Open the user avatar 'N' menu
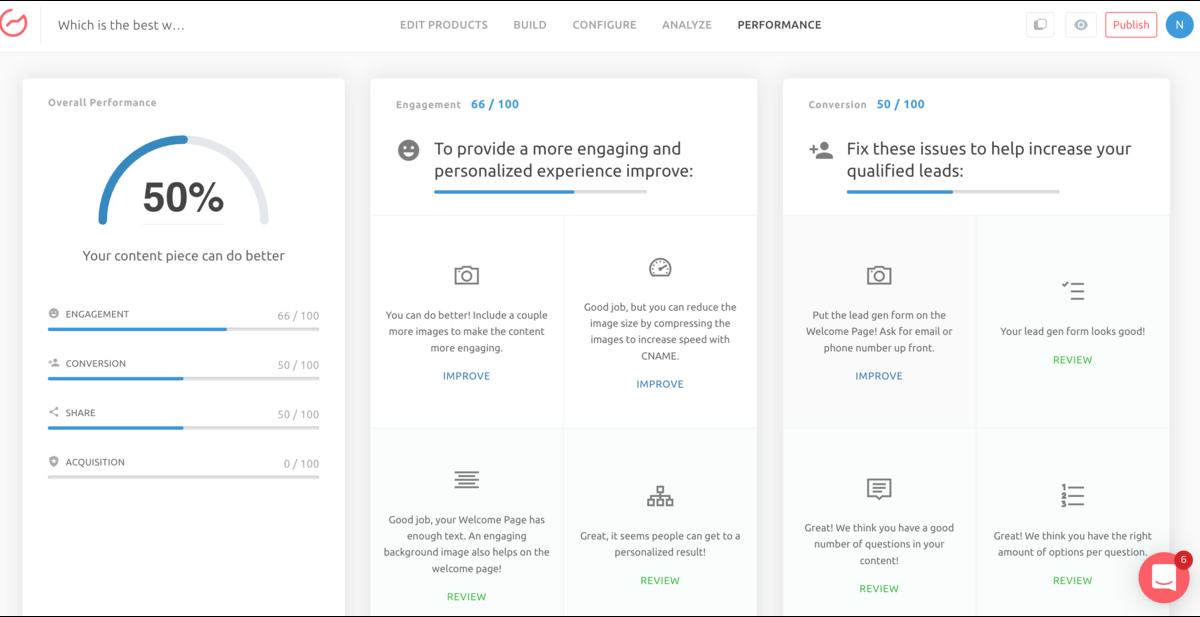Screen dimensions: 1200x617 pyautogui.click(x=1179, y=25)
